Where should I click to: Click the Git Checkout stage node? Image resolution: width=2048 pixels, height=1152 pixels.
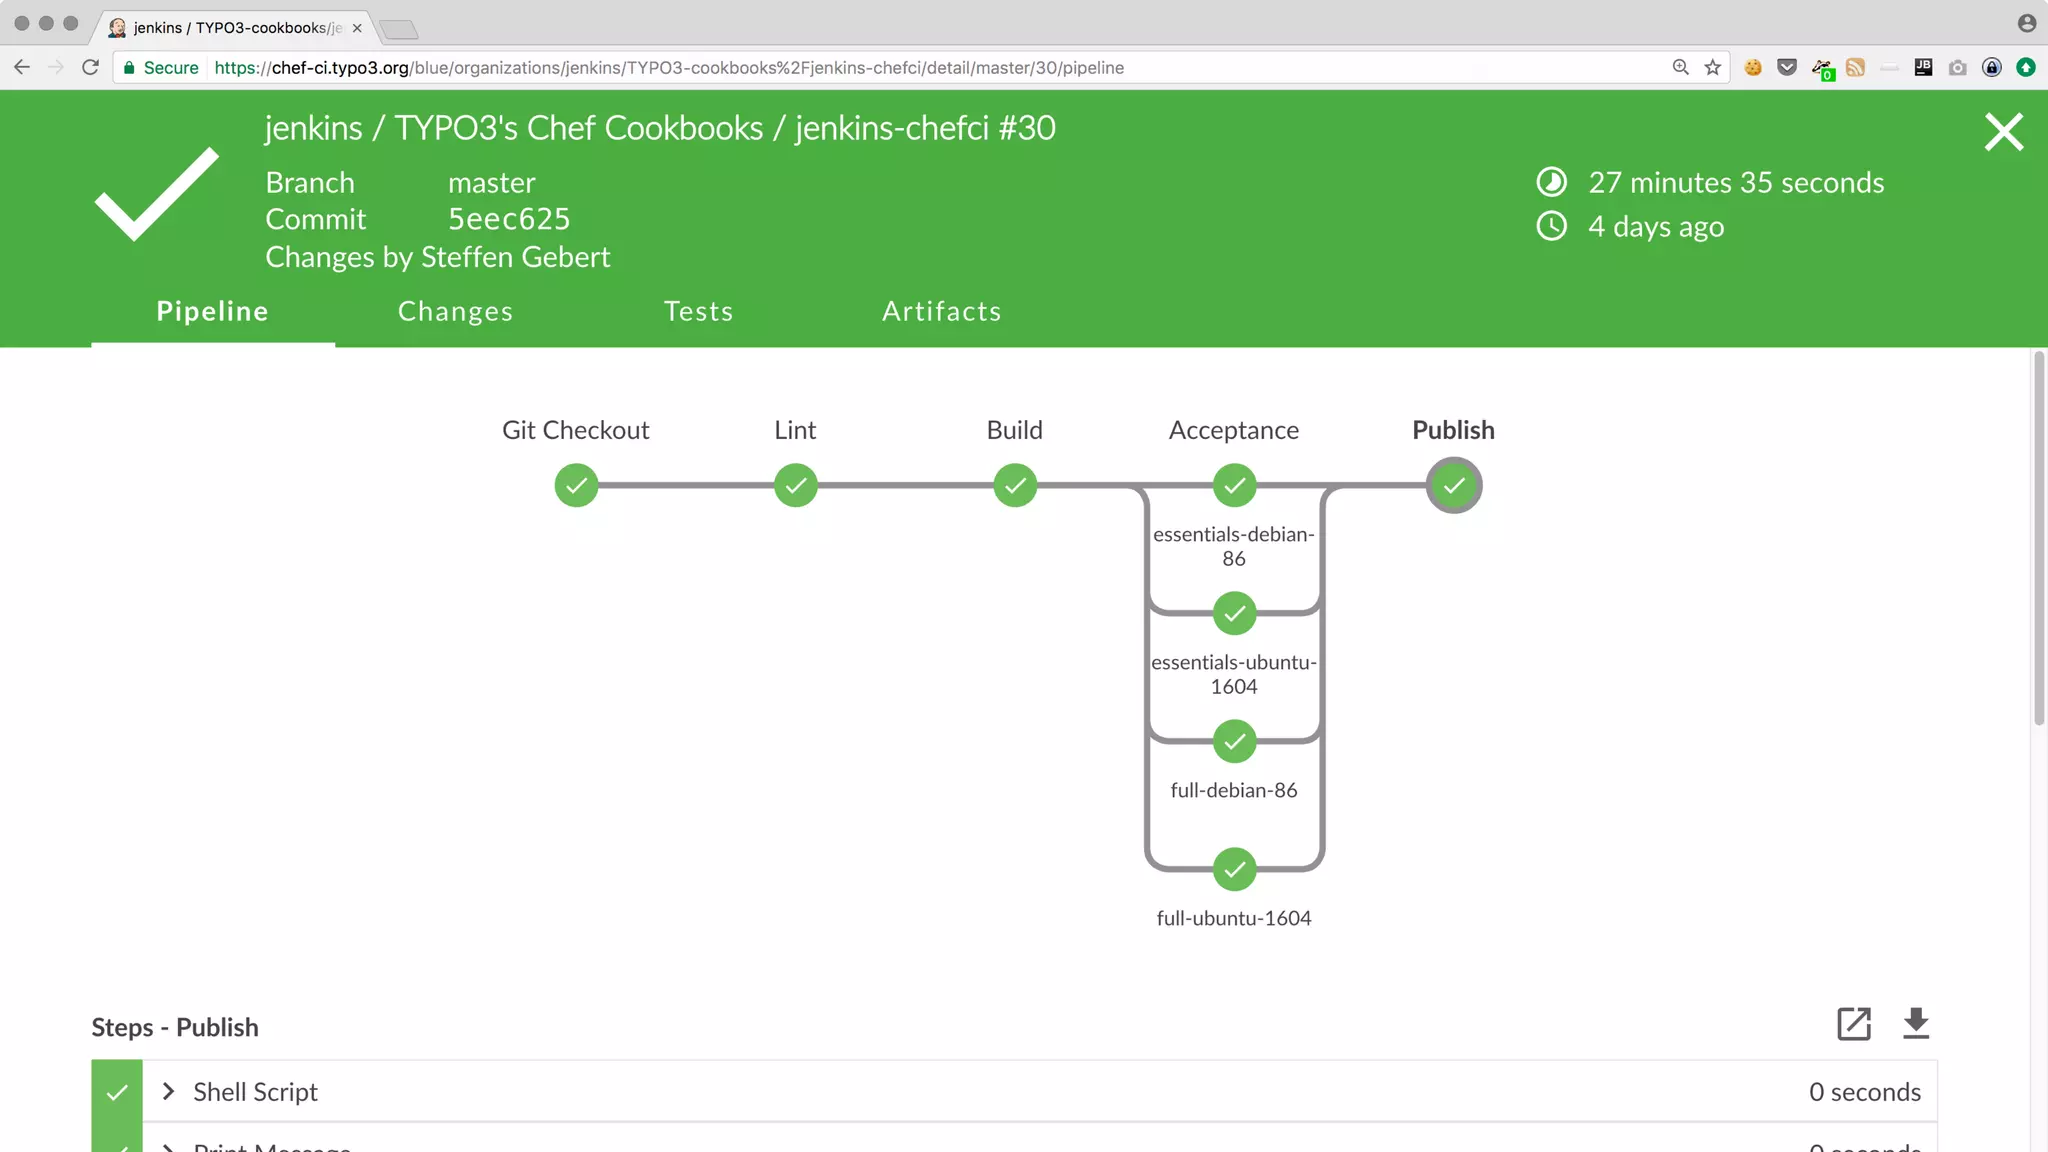[576, 486]
